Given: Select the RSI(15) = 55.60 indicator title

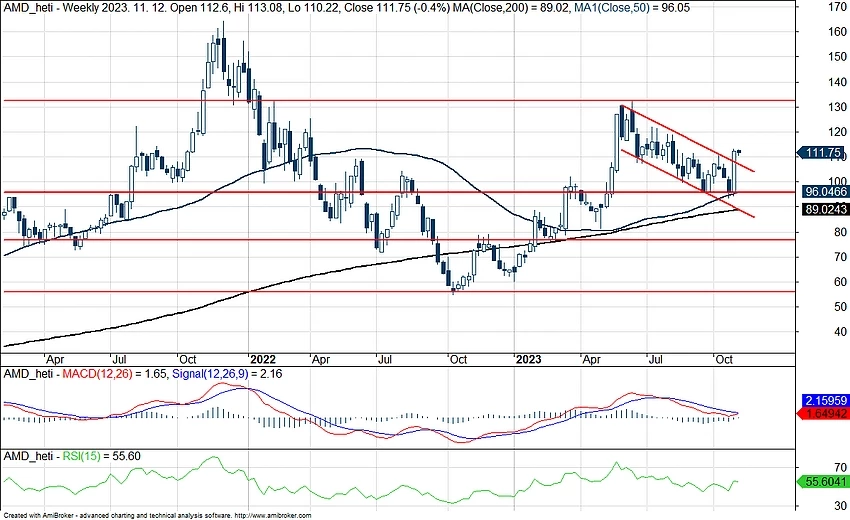Looking at the screenshot, I should [101, 456].
